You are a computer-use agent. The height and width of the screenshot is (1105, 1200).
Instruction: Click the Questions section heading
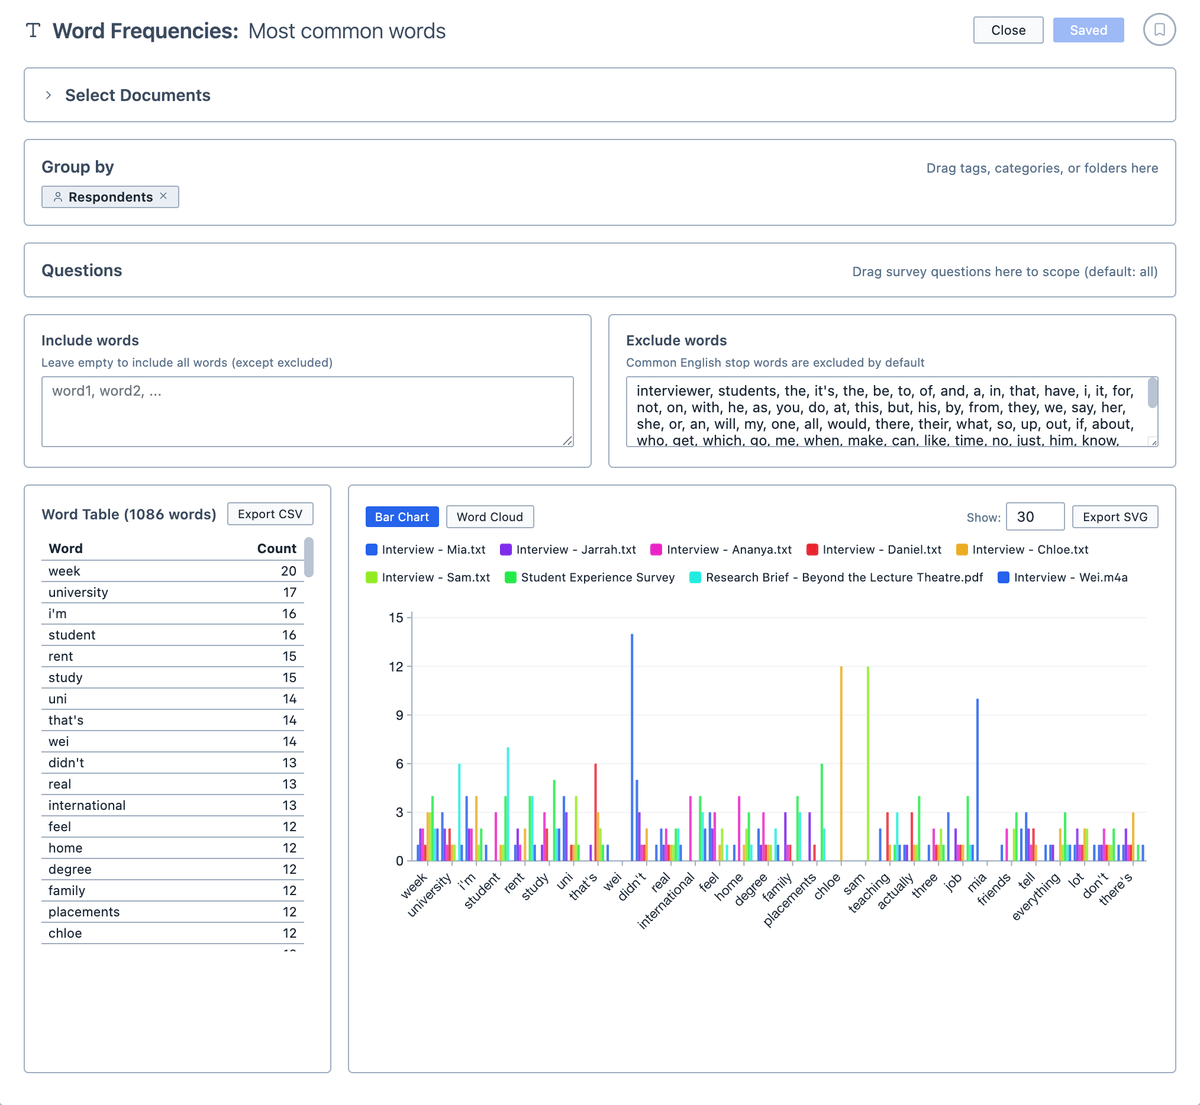pyautogui.click(x=82, y=271)
